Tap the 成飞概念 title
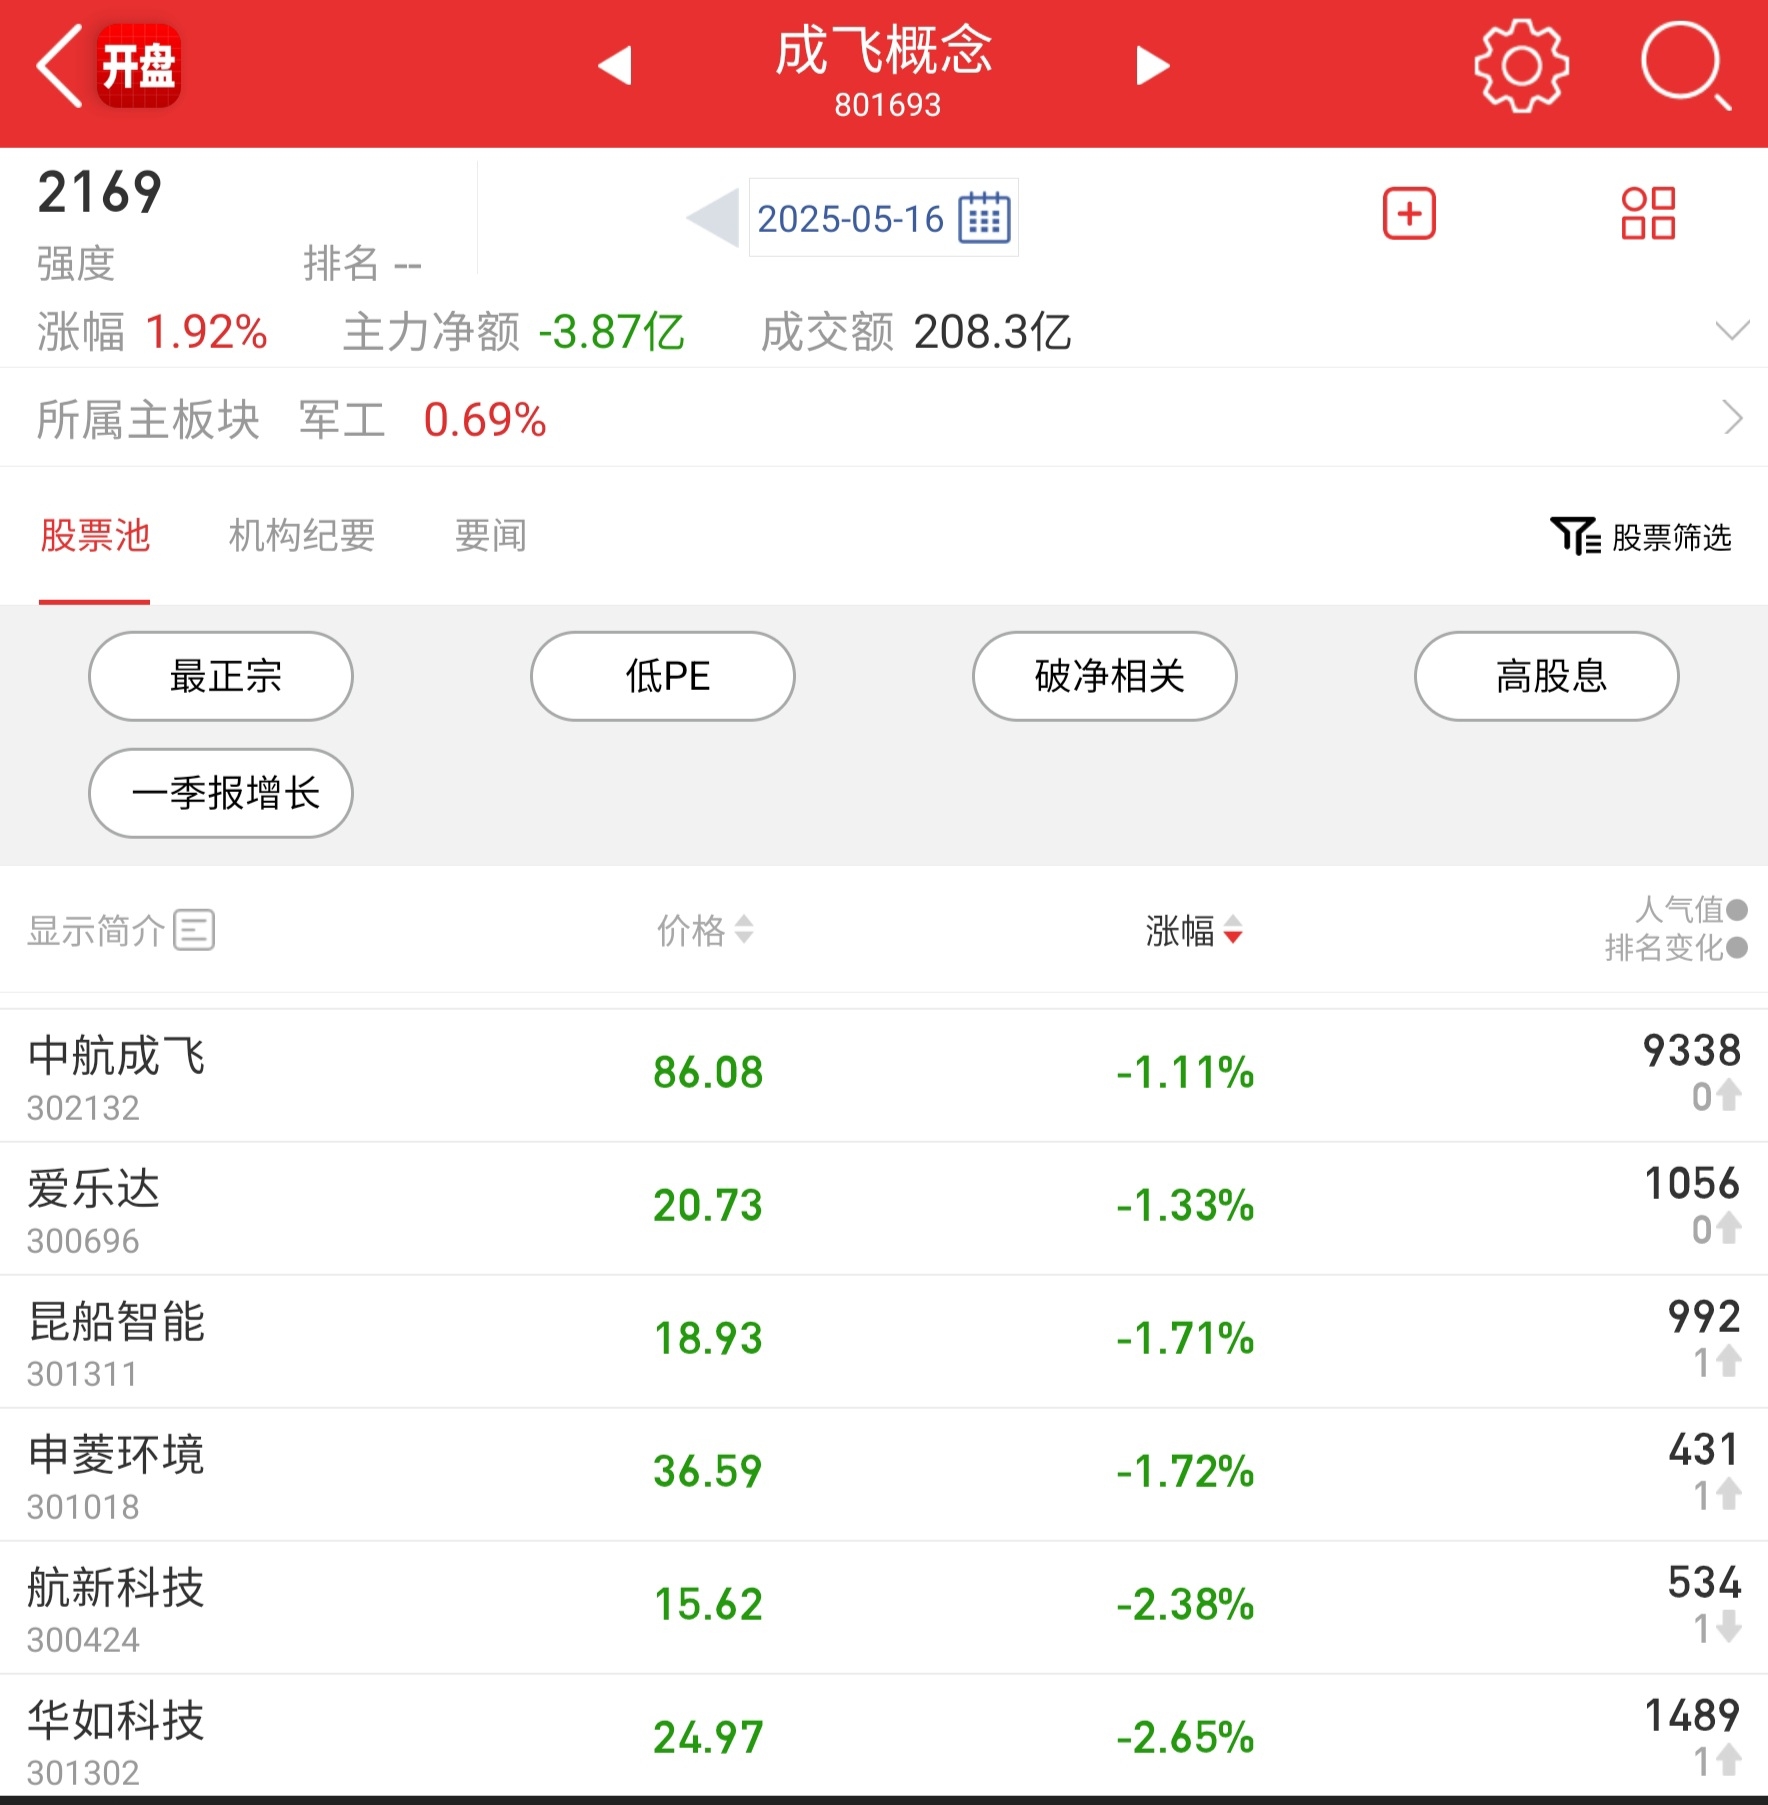 tap(884, 50)
